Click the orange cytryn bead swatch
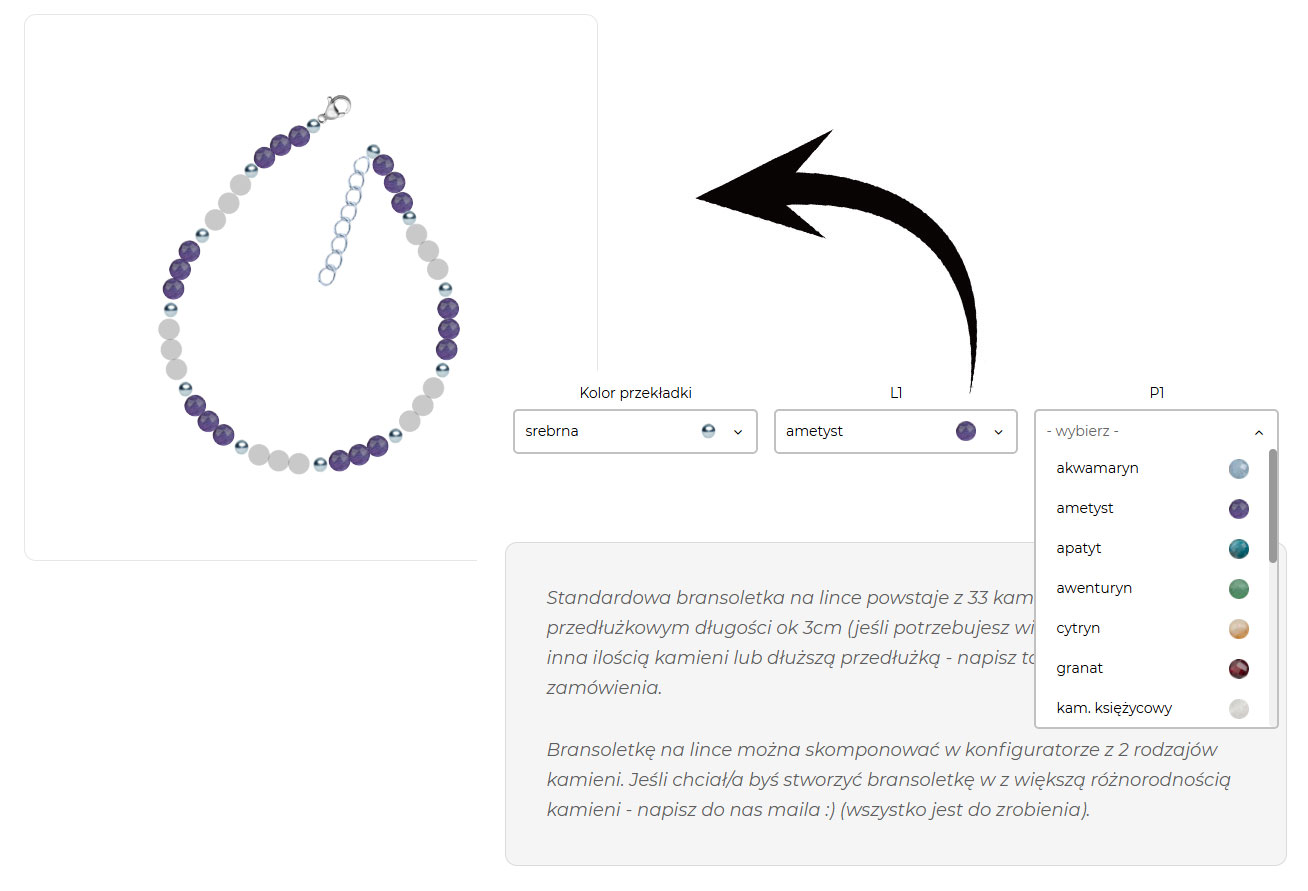 click(x=1239, y=628)
